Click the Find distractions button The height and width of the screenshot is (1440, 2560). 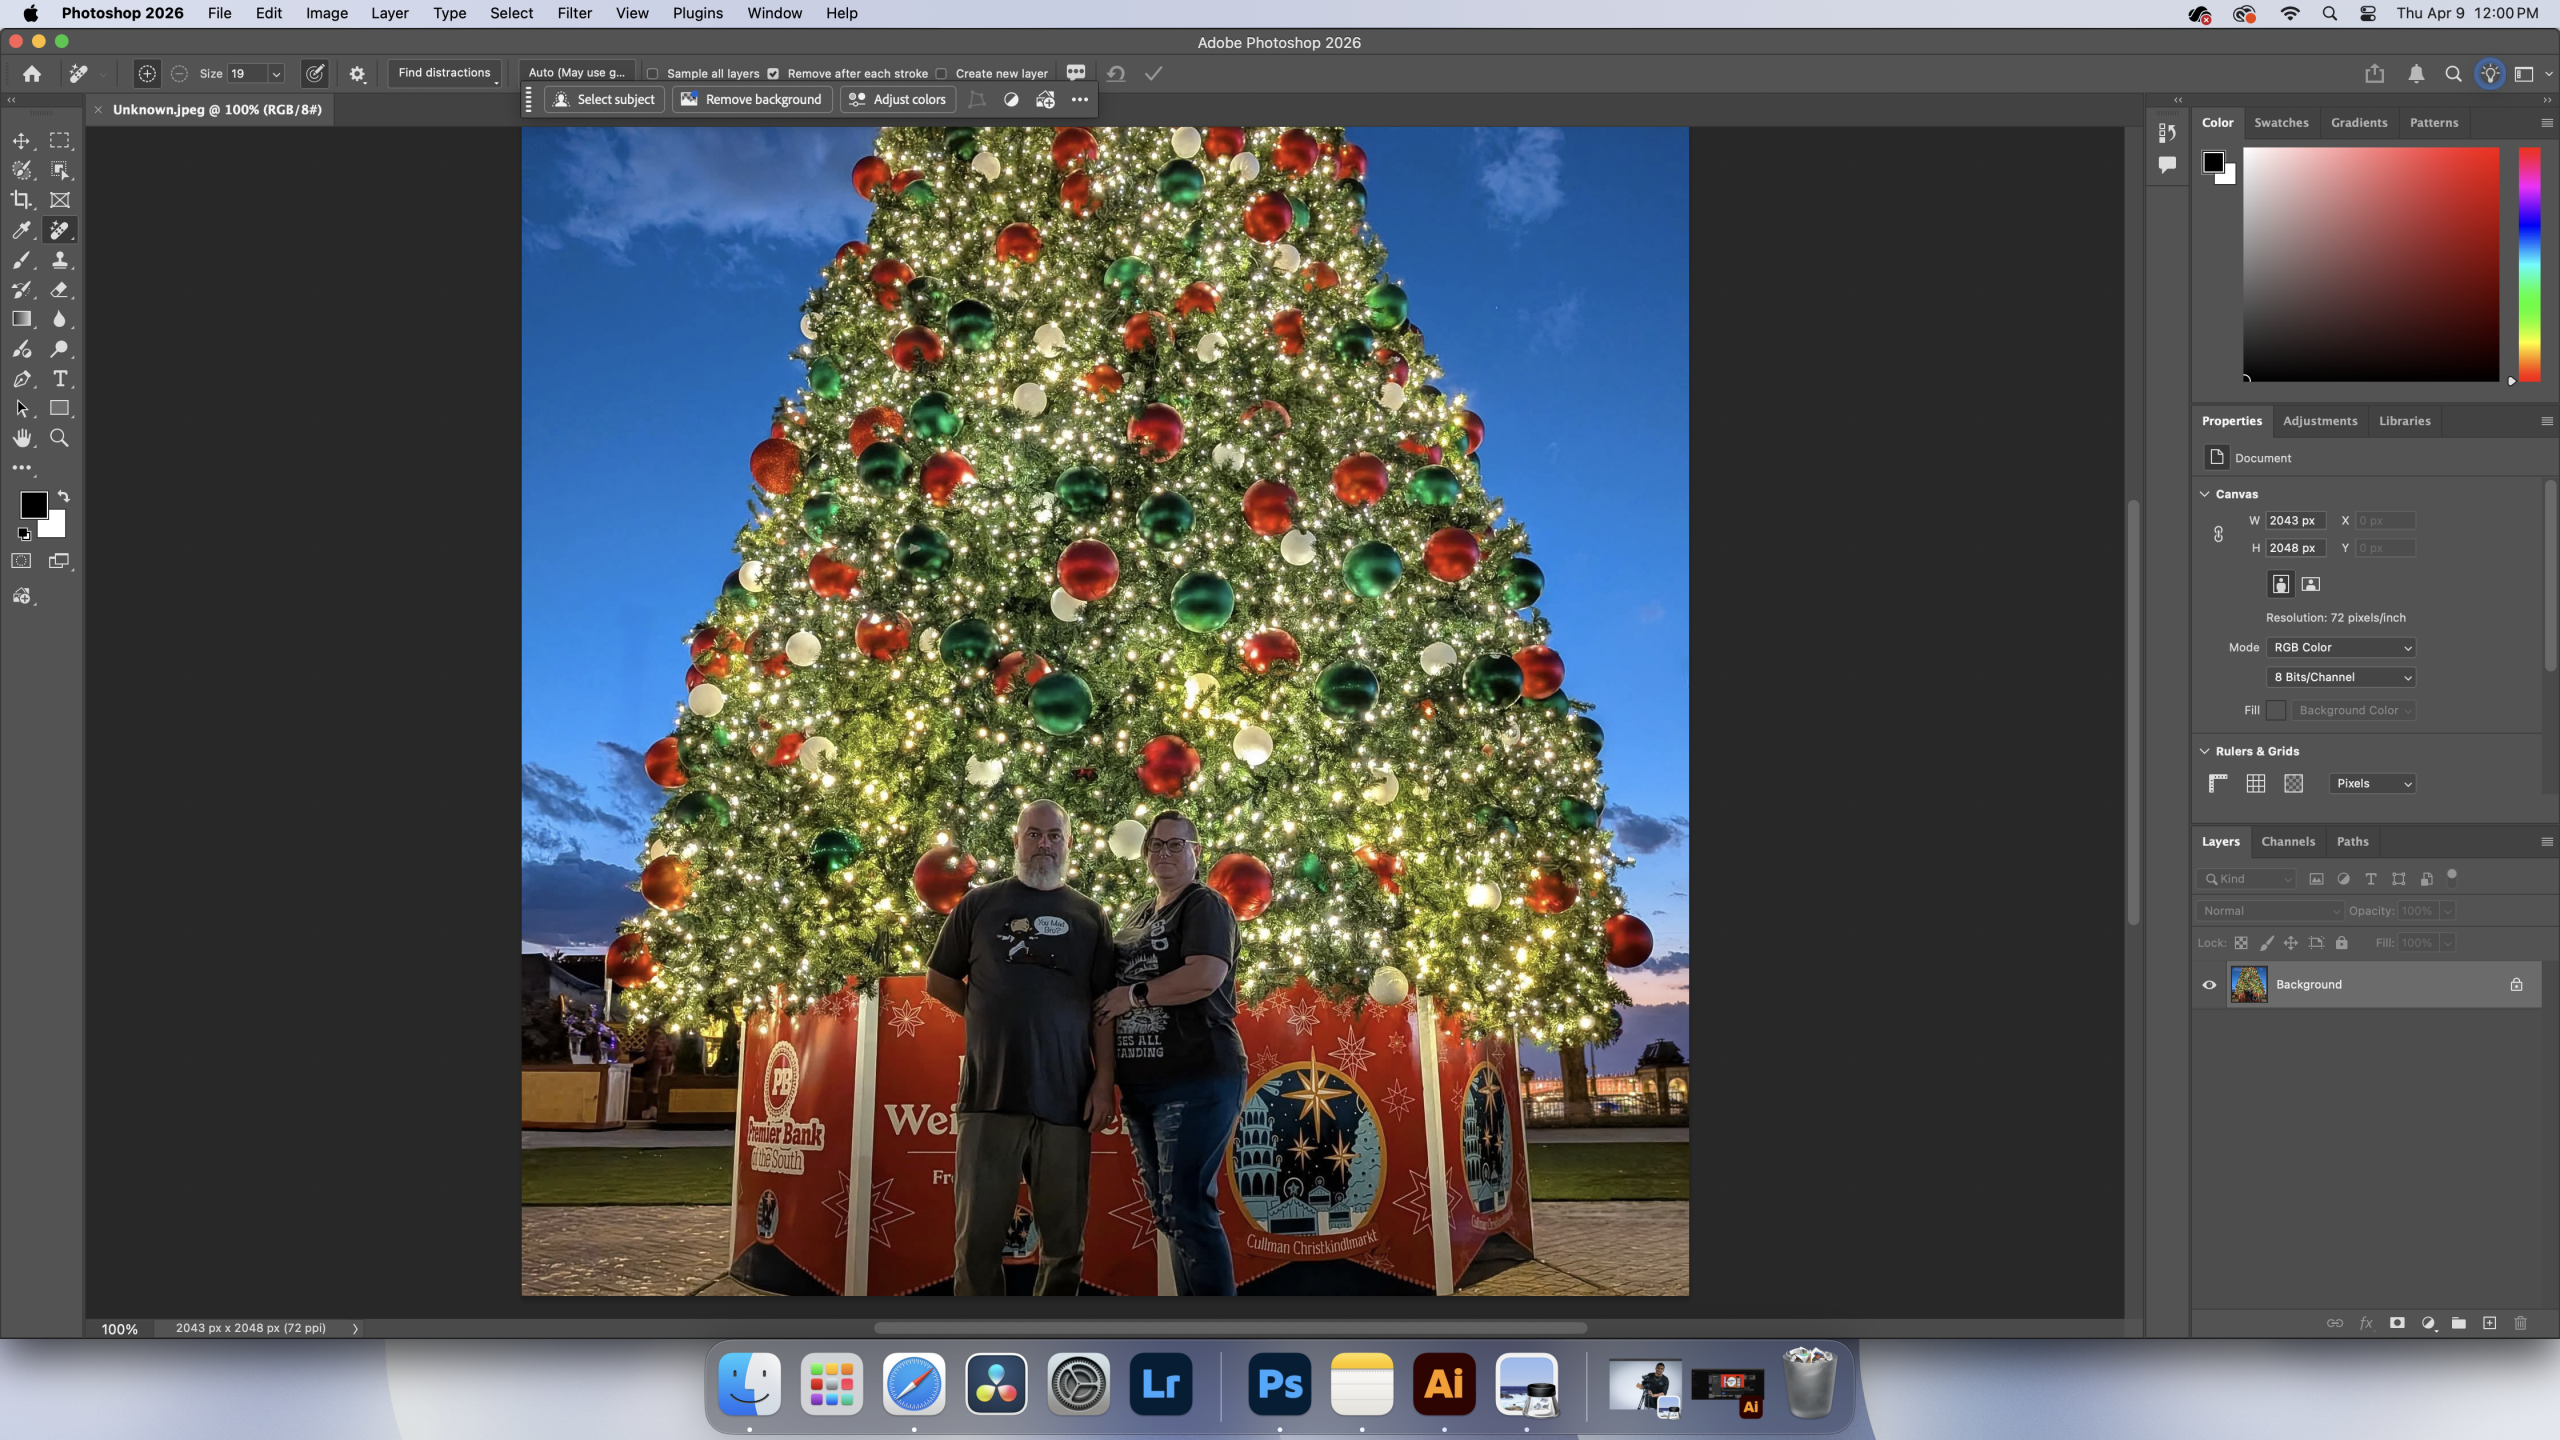point(444,73)
